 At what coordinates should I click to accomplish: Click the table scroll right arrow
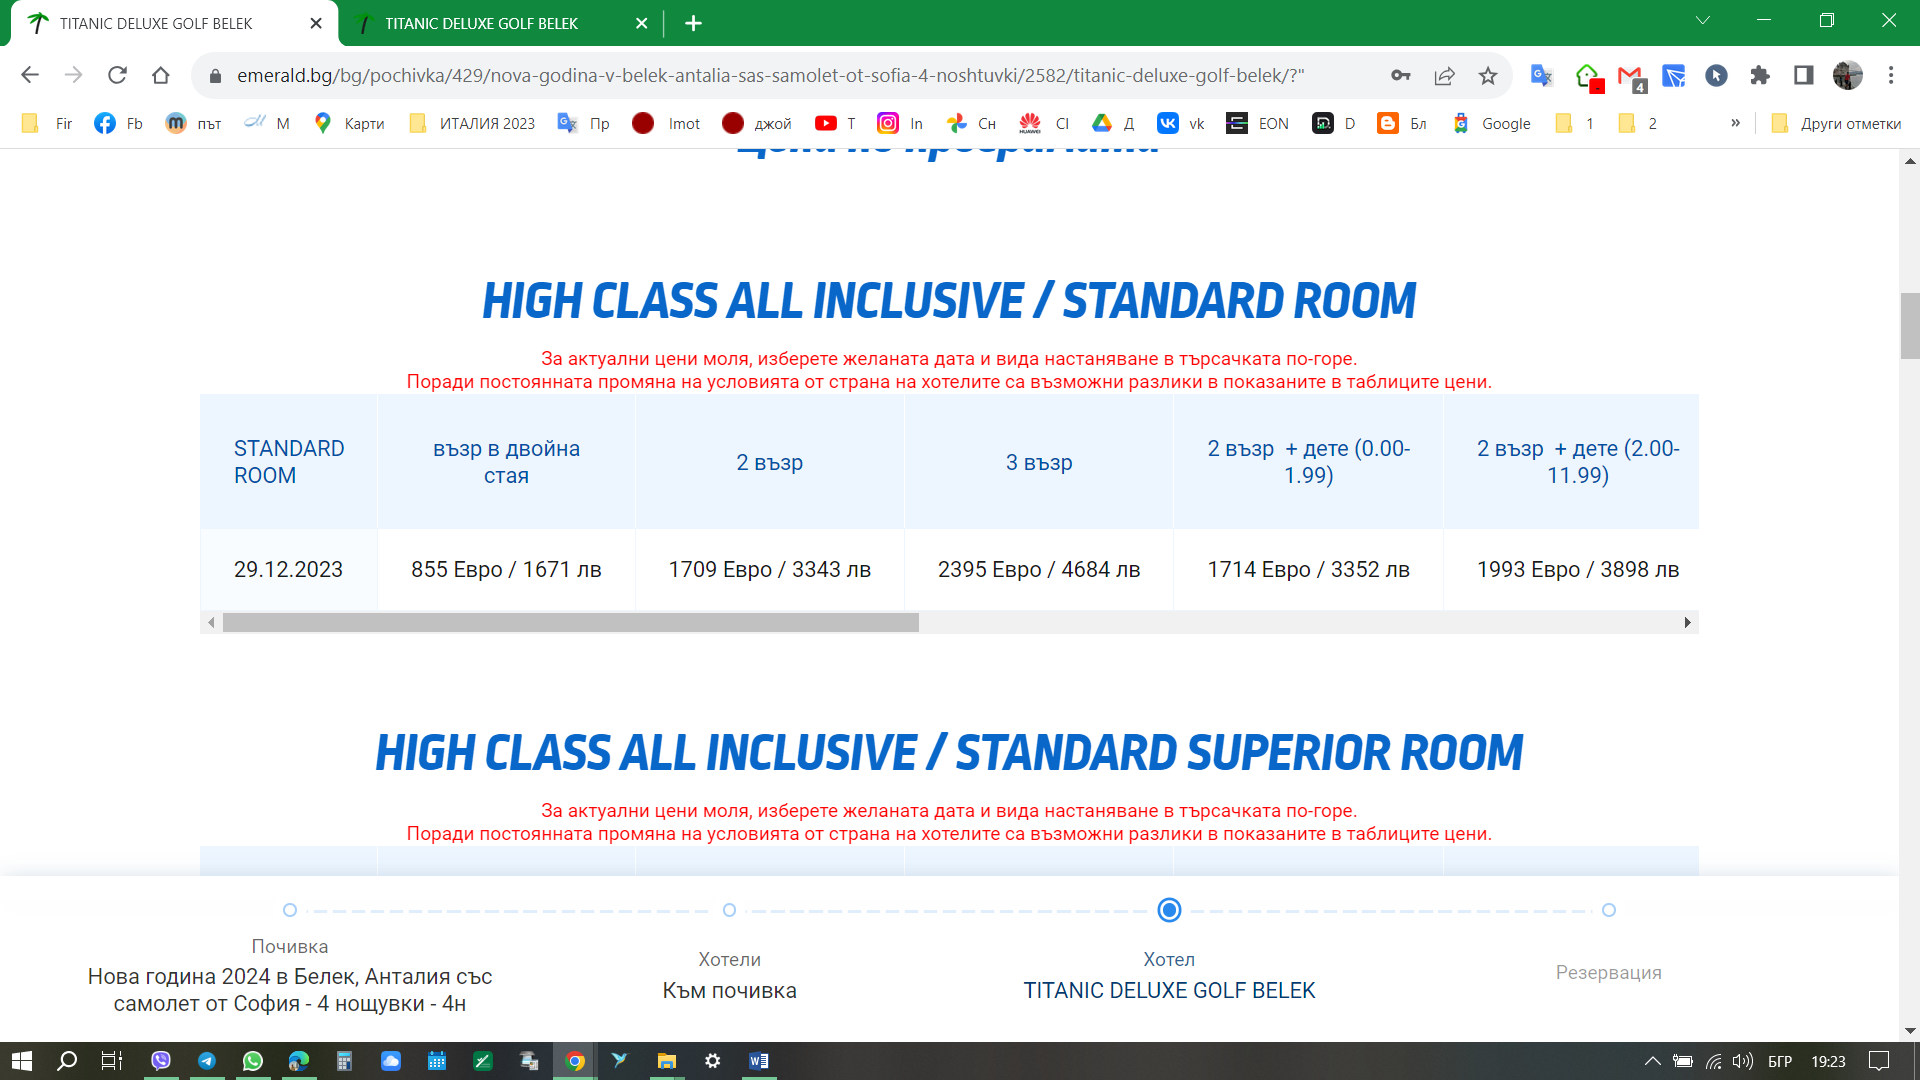(1687, 622)
